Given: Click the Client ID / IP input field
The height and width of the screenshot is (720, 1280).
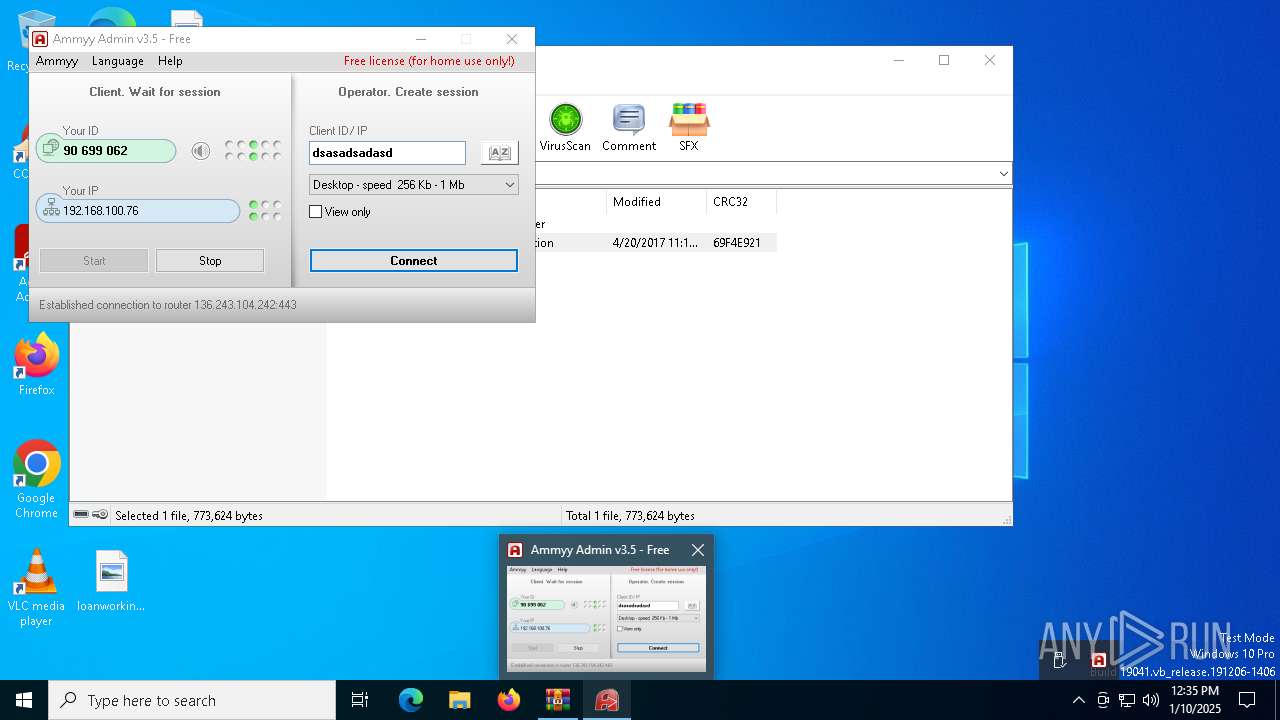Looking at the screenshot, I should [388, 153].
